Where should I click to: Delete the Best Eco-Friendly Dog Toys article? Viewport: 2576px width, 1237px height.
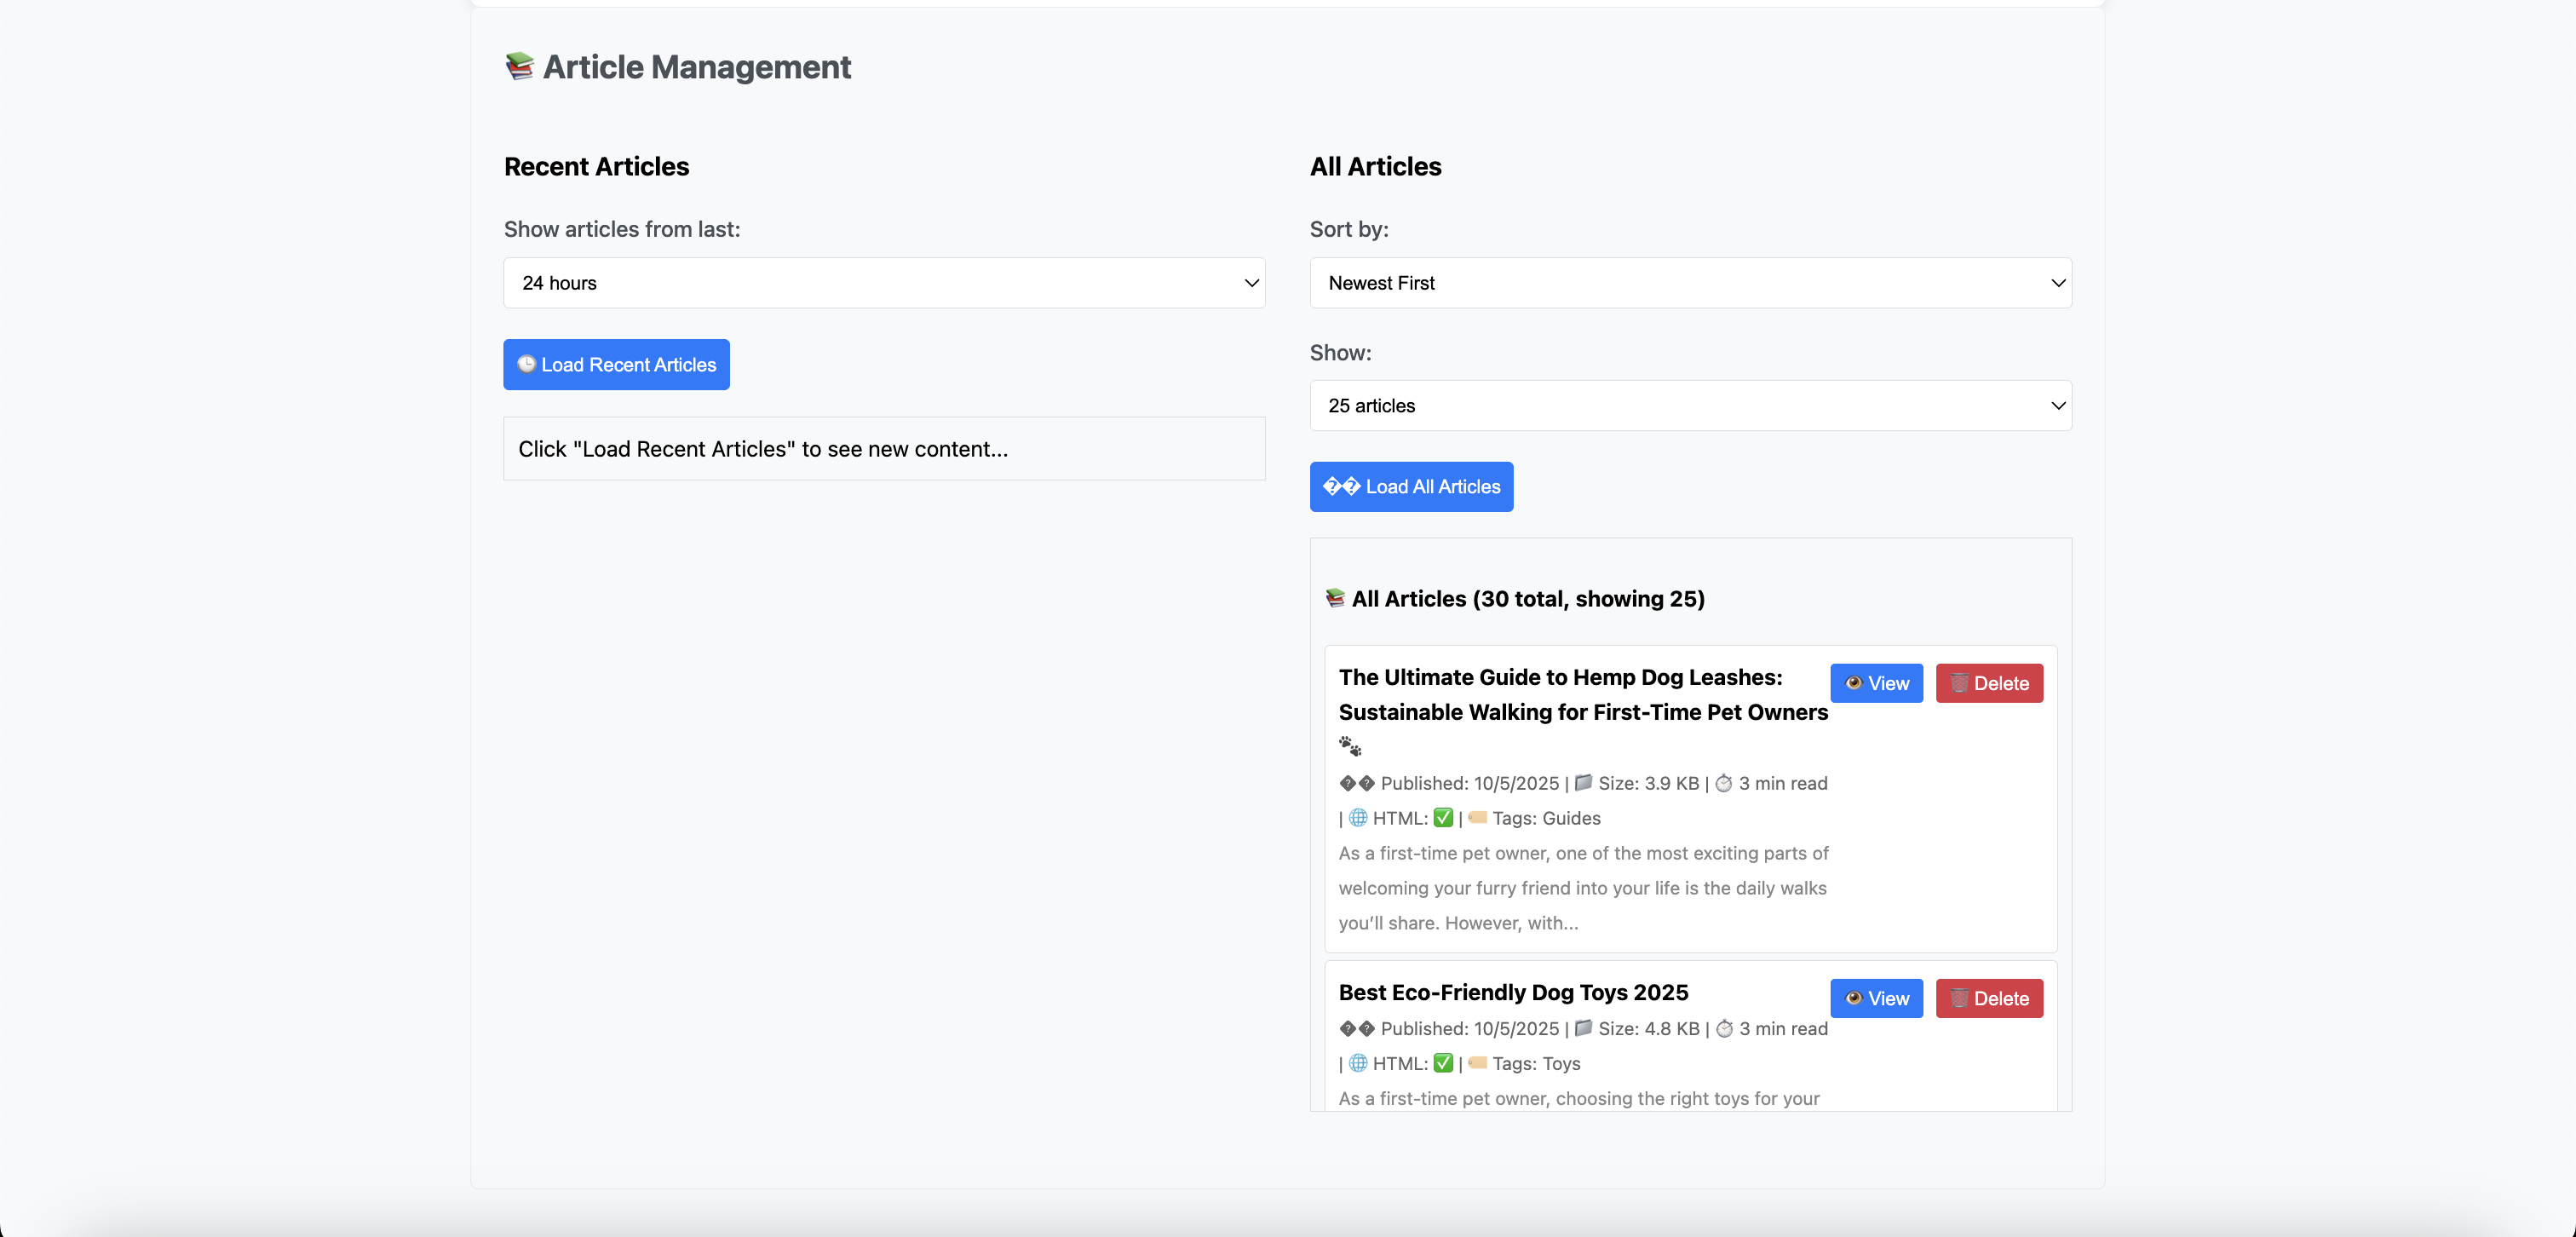1988,998
